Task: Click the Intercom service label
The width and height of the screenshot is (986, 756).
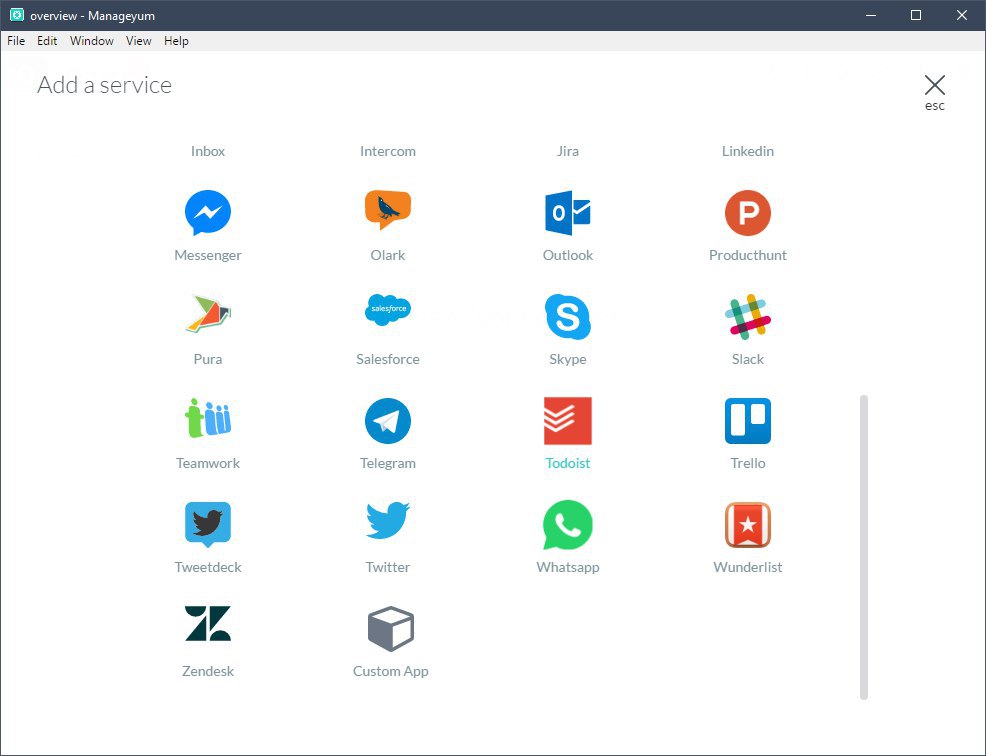Action: click(x=388, y=151)
